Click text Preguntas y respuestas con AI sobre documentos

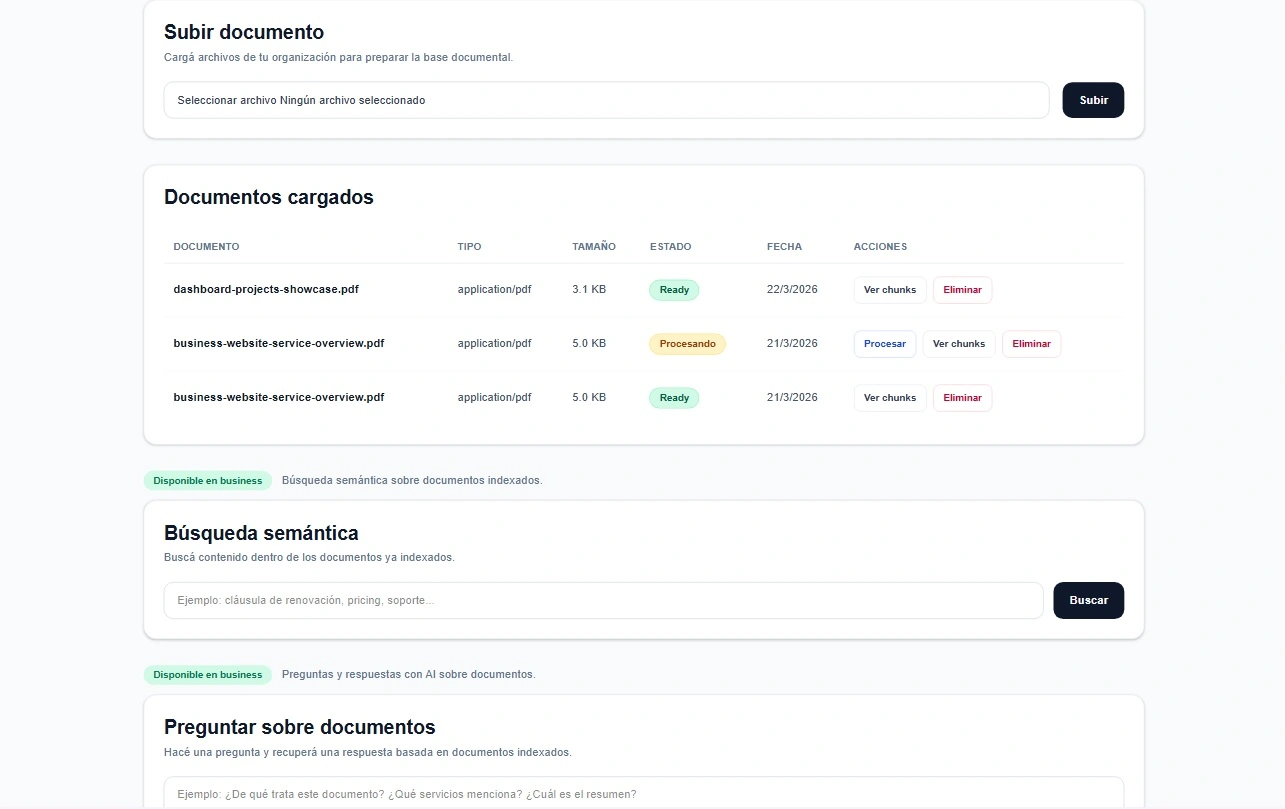[x=409, y=675]
